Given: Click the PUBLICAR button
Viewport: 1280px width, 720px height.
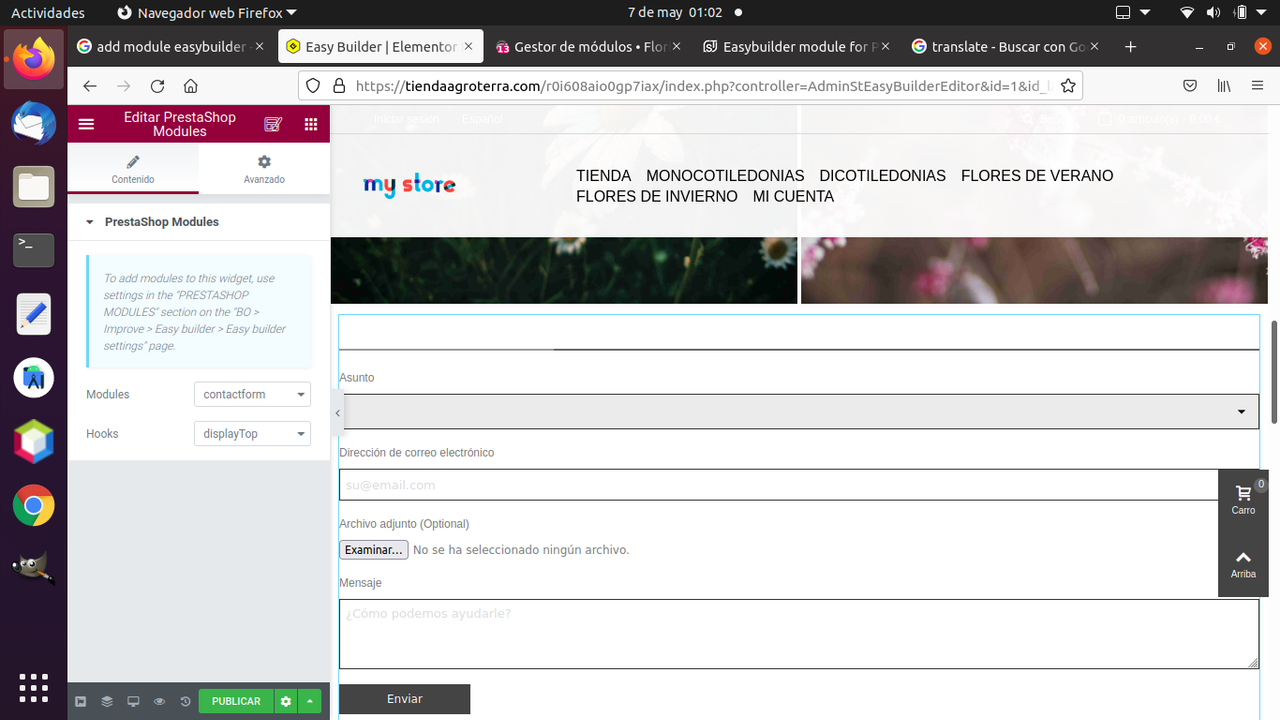Looking at the screenshot, I should click(236, 702).
